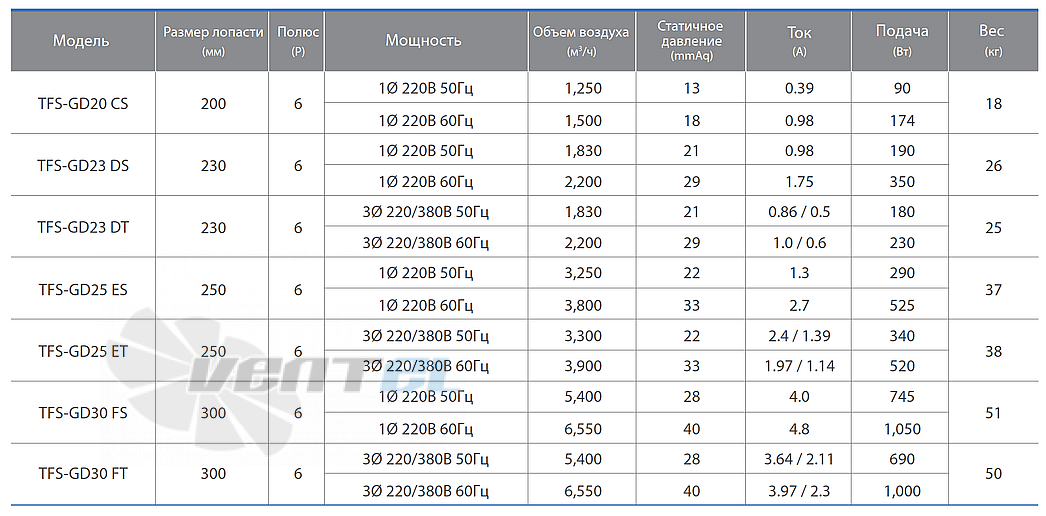Click air volume value 3,900
Image resolution: width=1046 pixels, height=516 pixels.
tap(583, 367)
